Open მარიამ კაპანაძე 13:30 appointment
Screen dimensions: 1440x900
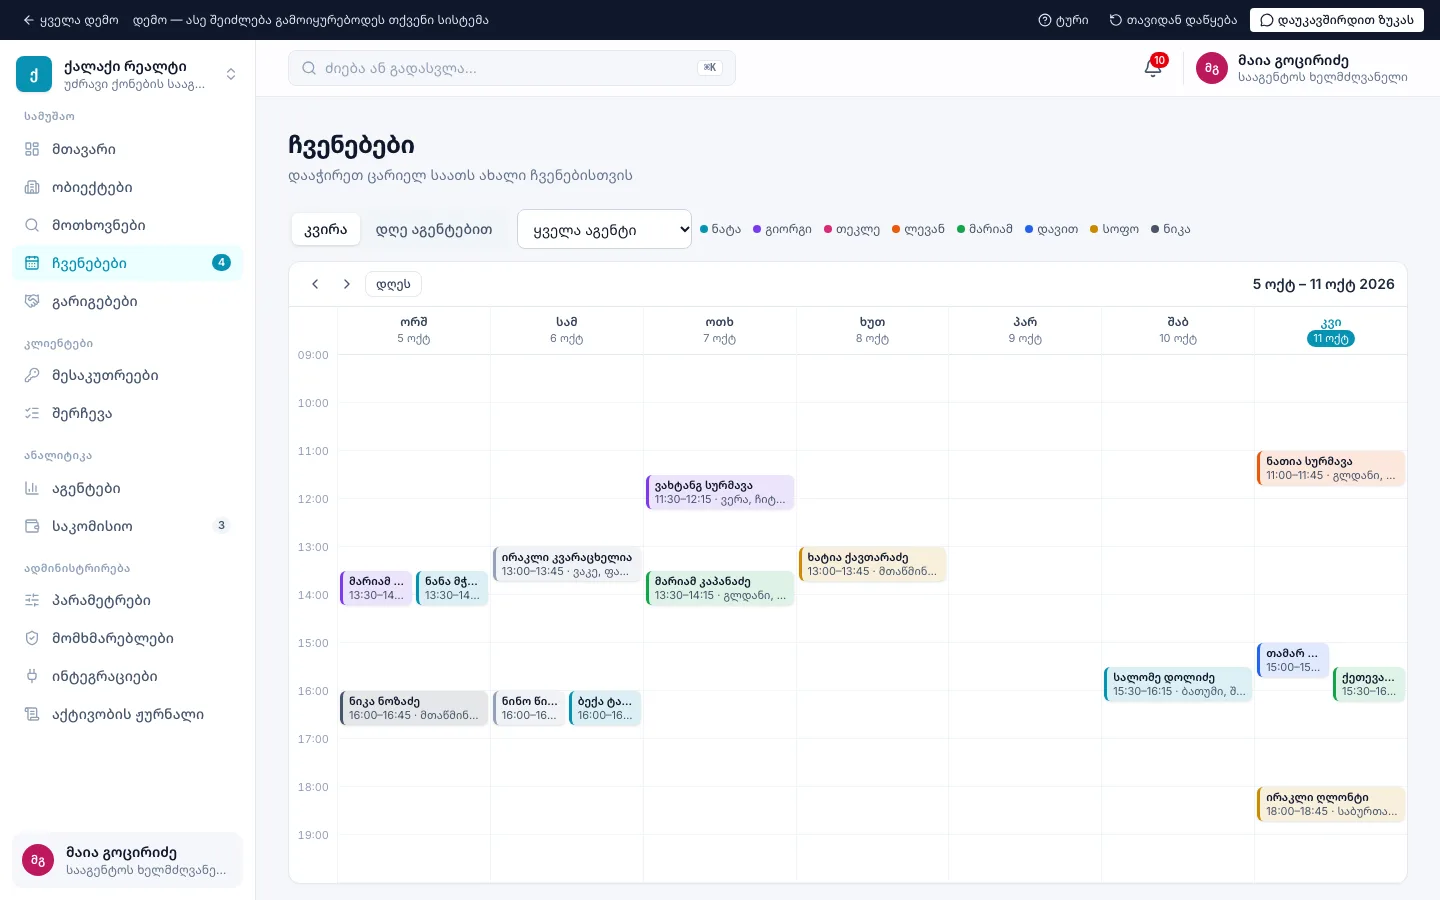point(720,588)
